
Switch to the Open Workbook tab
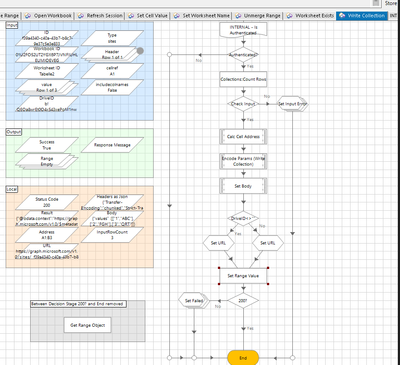point(49,16)
